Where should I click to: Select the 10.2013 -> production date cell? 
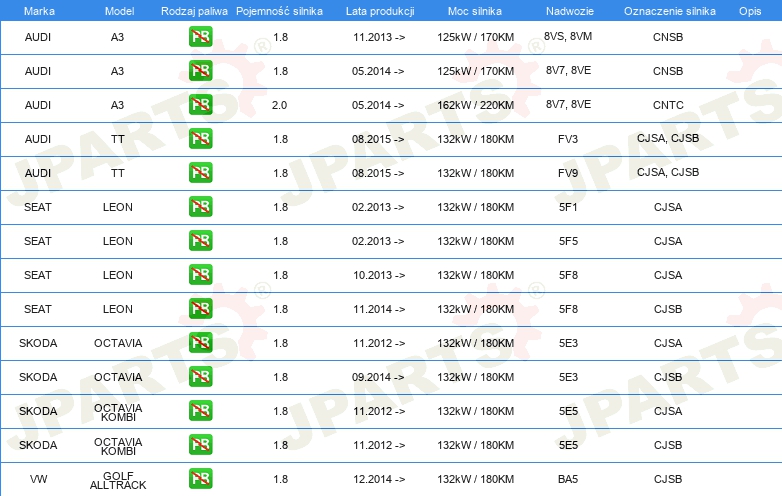[x=379, y=275]
